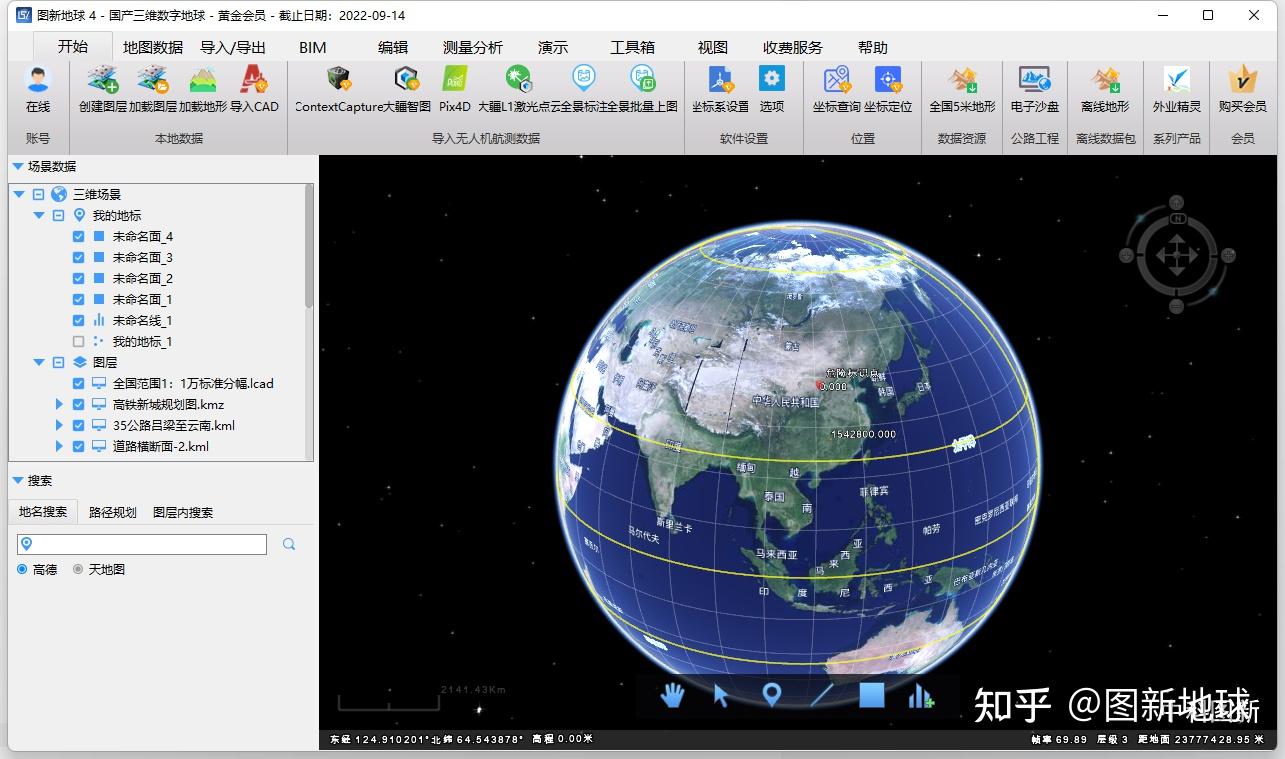Open the 收费服务 ribbon tab
The width and height of the screenshot is (1285, 759).
[x=793, y=47]
